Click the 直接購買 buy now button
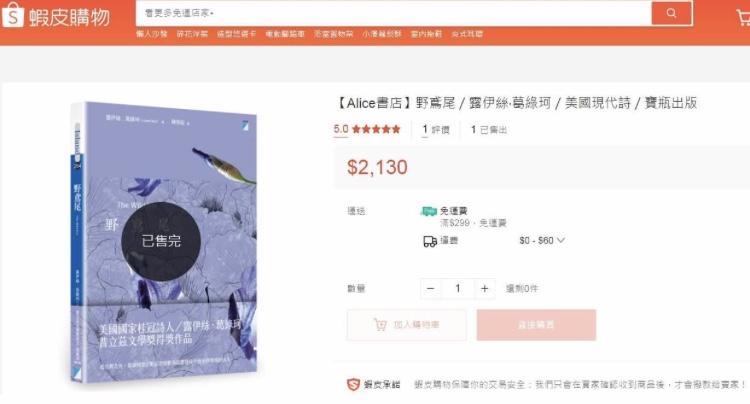The height and width of the screenshot is (404, 750). click(536, 325)
